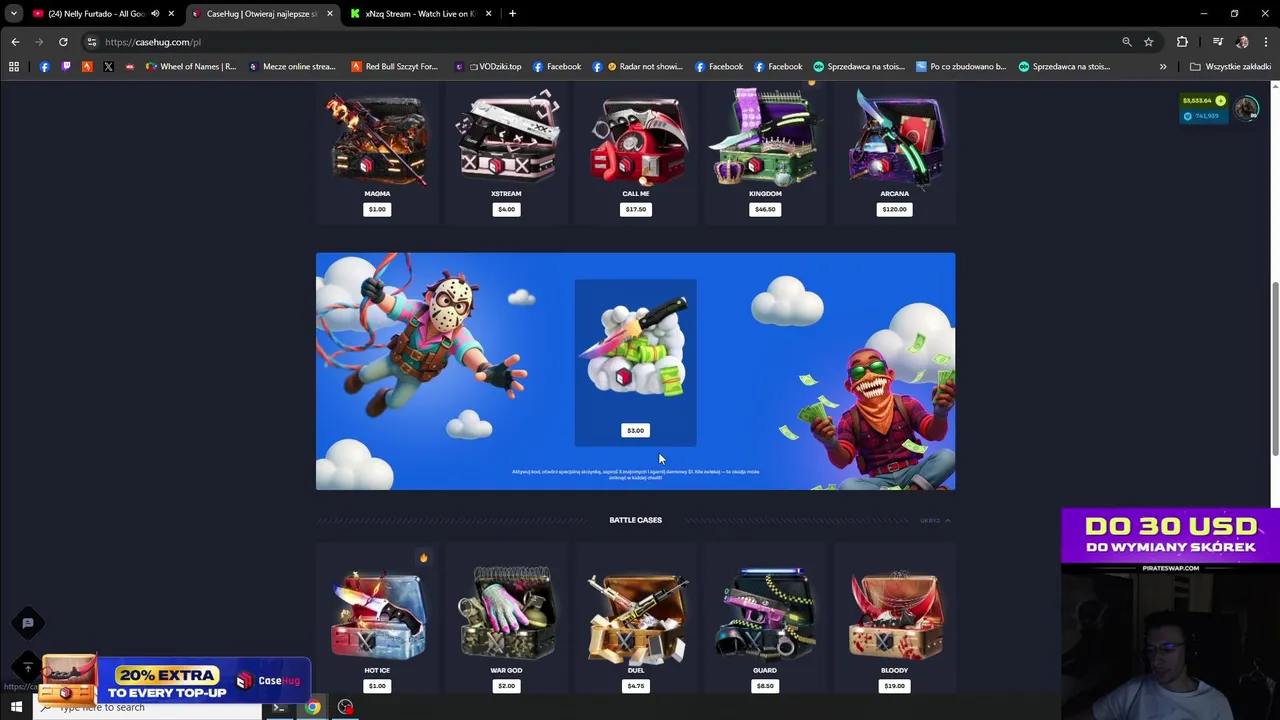Screen dimensions: 1280x720
Task: Click the fire icon on HOT ICE case
Action: (423, 558)
